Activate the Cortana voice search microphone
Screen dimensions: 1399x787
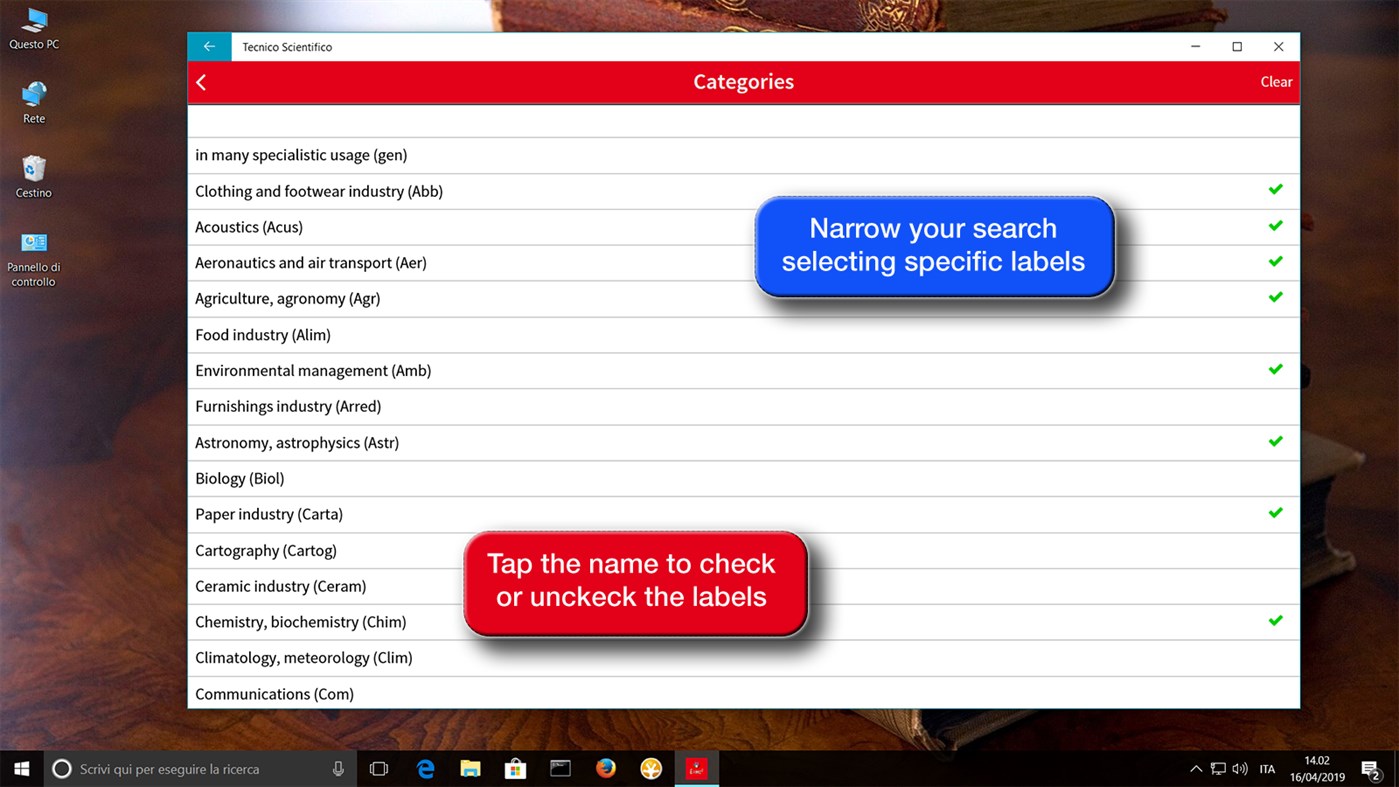[338, 768]
